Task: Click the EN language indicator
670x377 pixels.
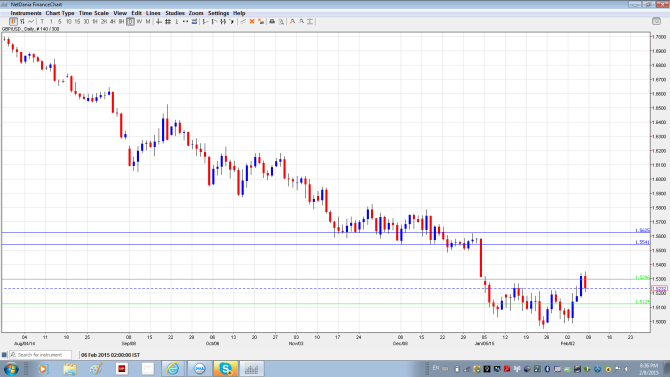Action: (x=436, y=368)
